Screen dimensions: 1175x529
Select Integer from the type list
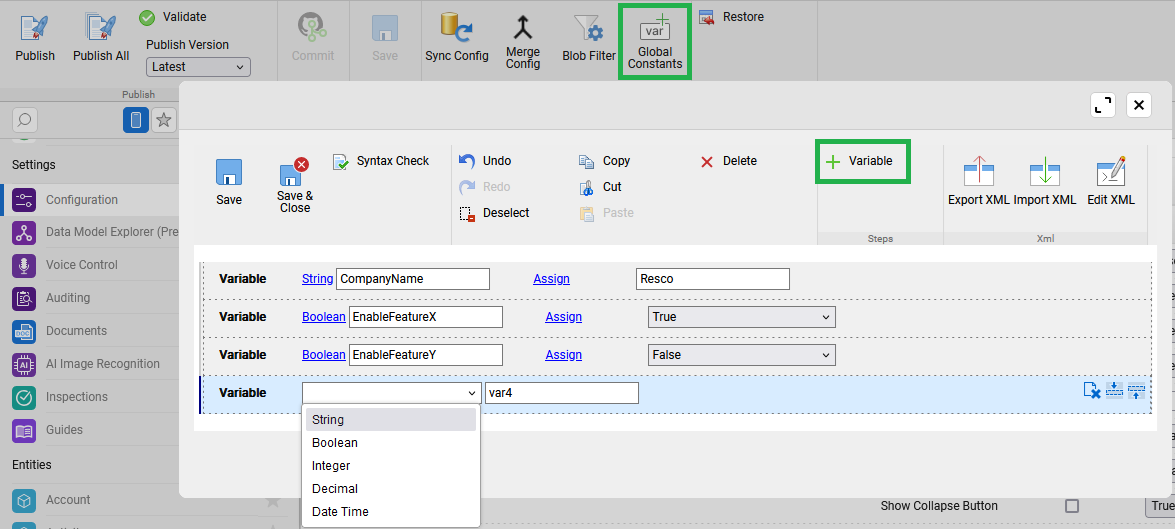click(331, 466)
